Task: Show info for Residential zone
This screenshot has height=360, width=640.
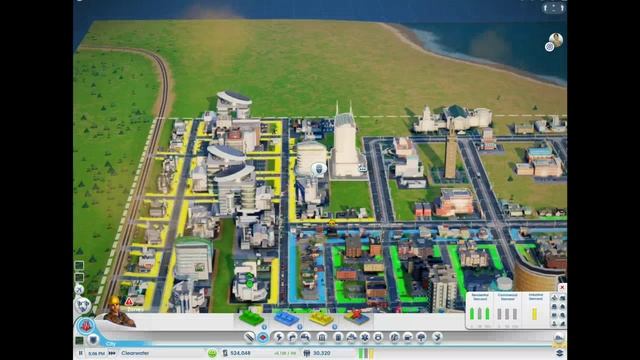Action: click(x=264, y=327)
